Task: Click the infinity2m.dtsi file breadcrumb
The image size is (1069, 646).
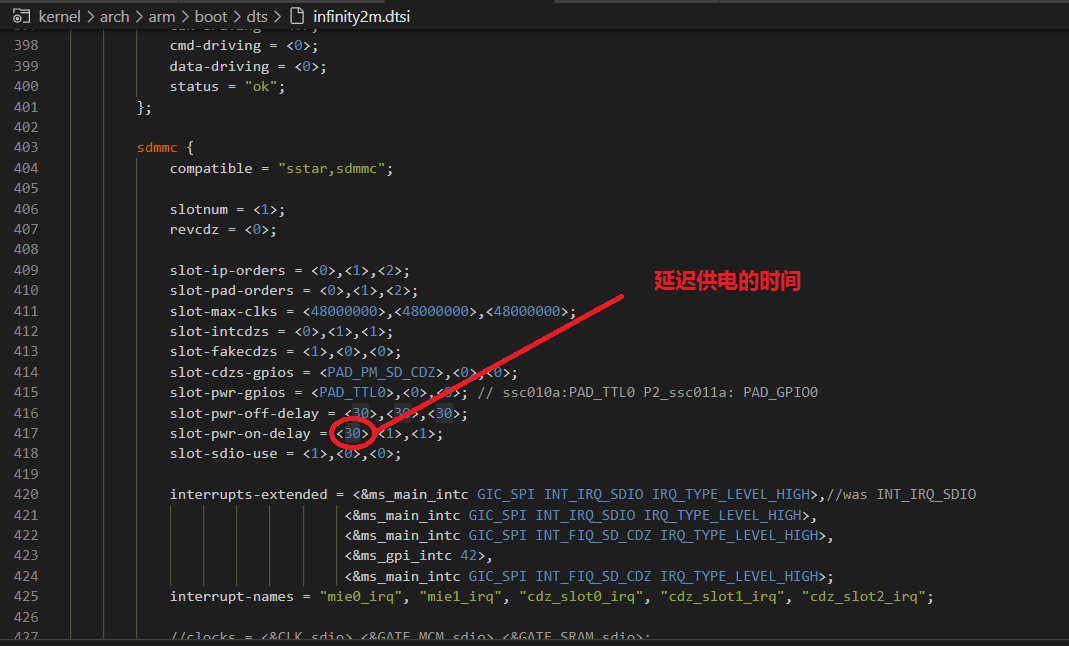Action: (361, 16)
